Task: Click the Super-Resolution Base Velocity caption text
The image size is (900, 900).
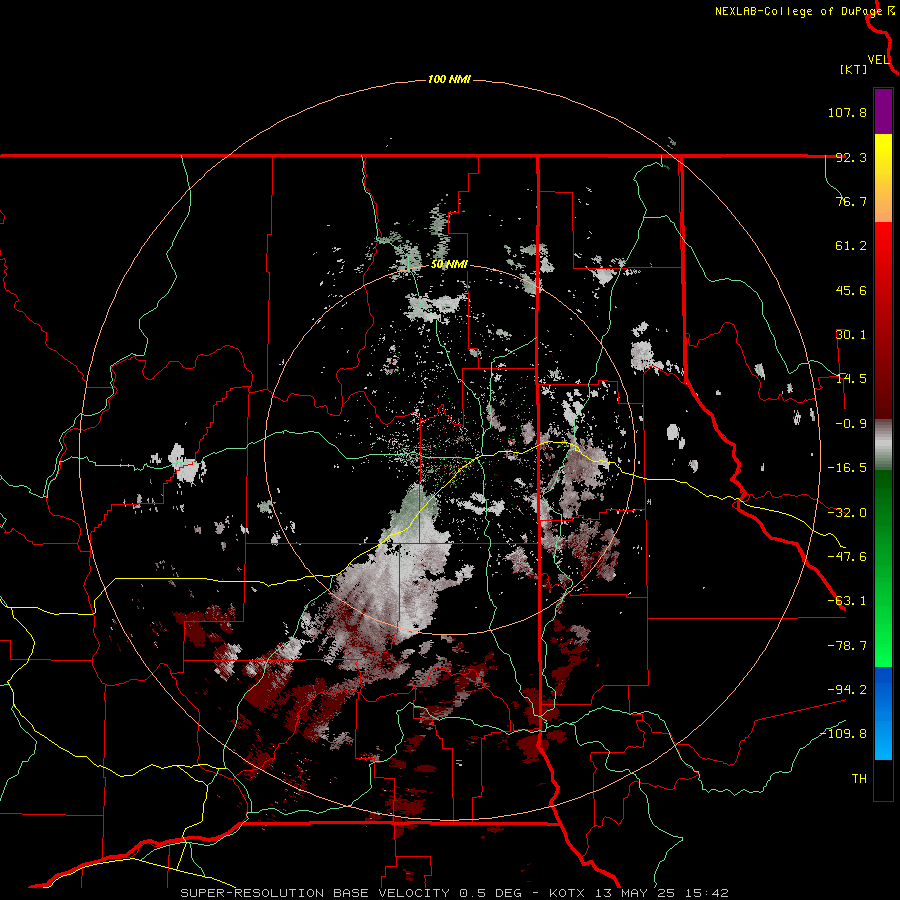Action: pyautogui.click(x=454, y=893)
